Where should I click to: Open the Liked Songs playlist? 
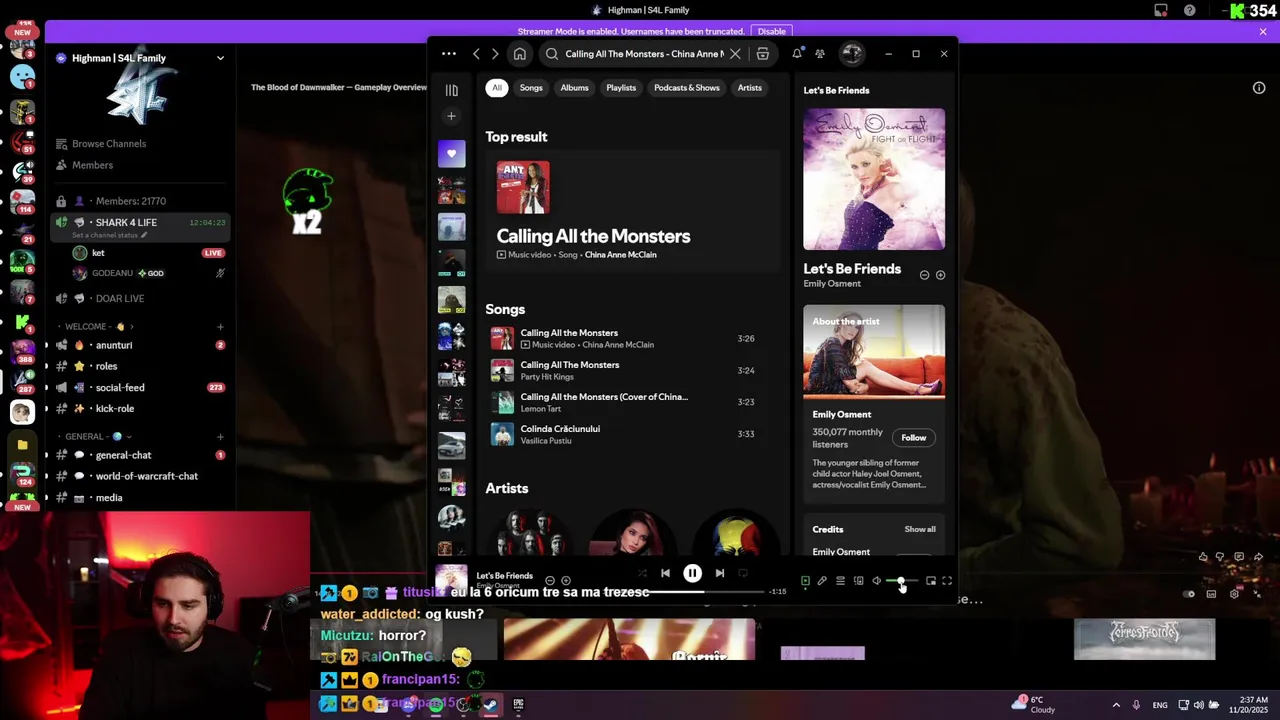click(451, 154)
